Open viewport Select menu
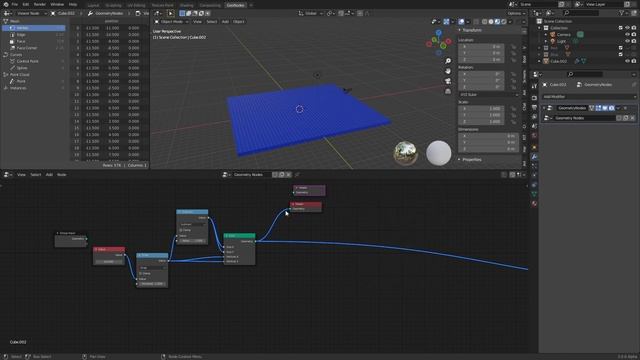Screen dimensions: 640x360 click(211, 21)
